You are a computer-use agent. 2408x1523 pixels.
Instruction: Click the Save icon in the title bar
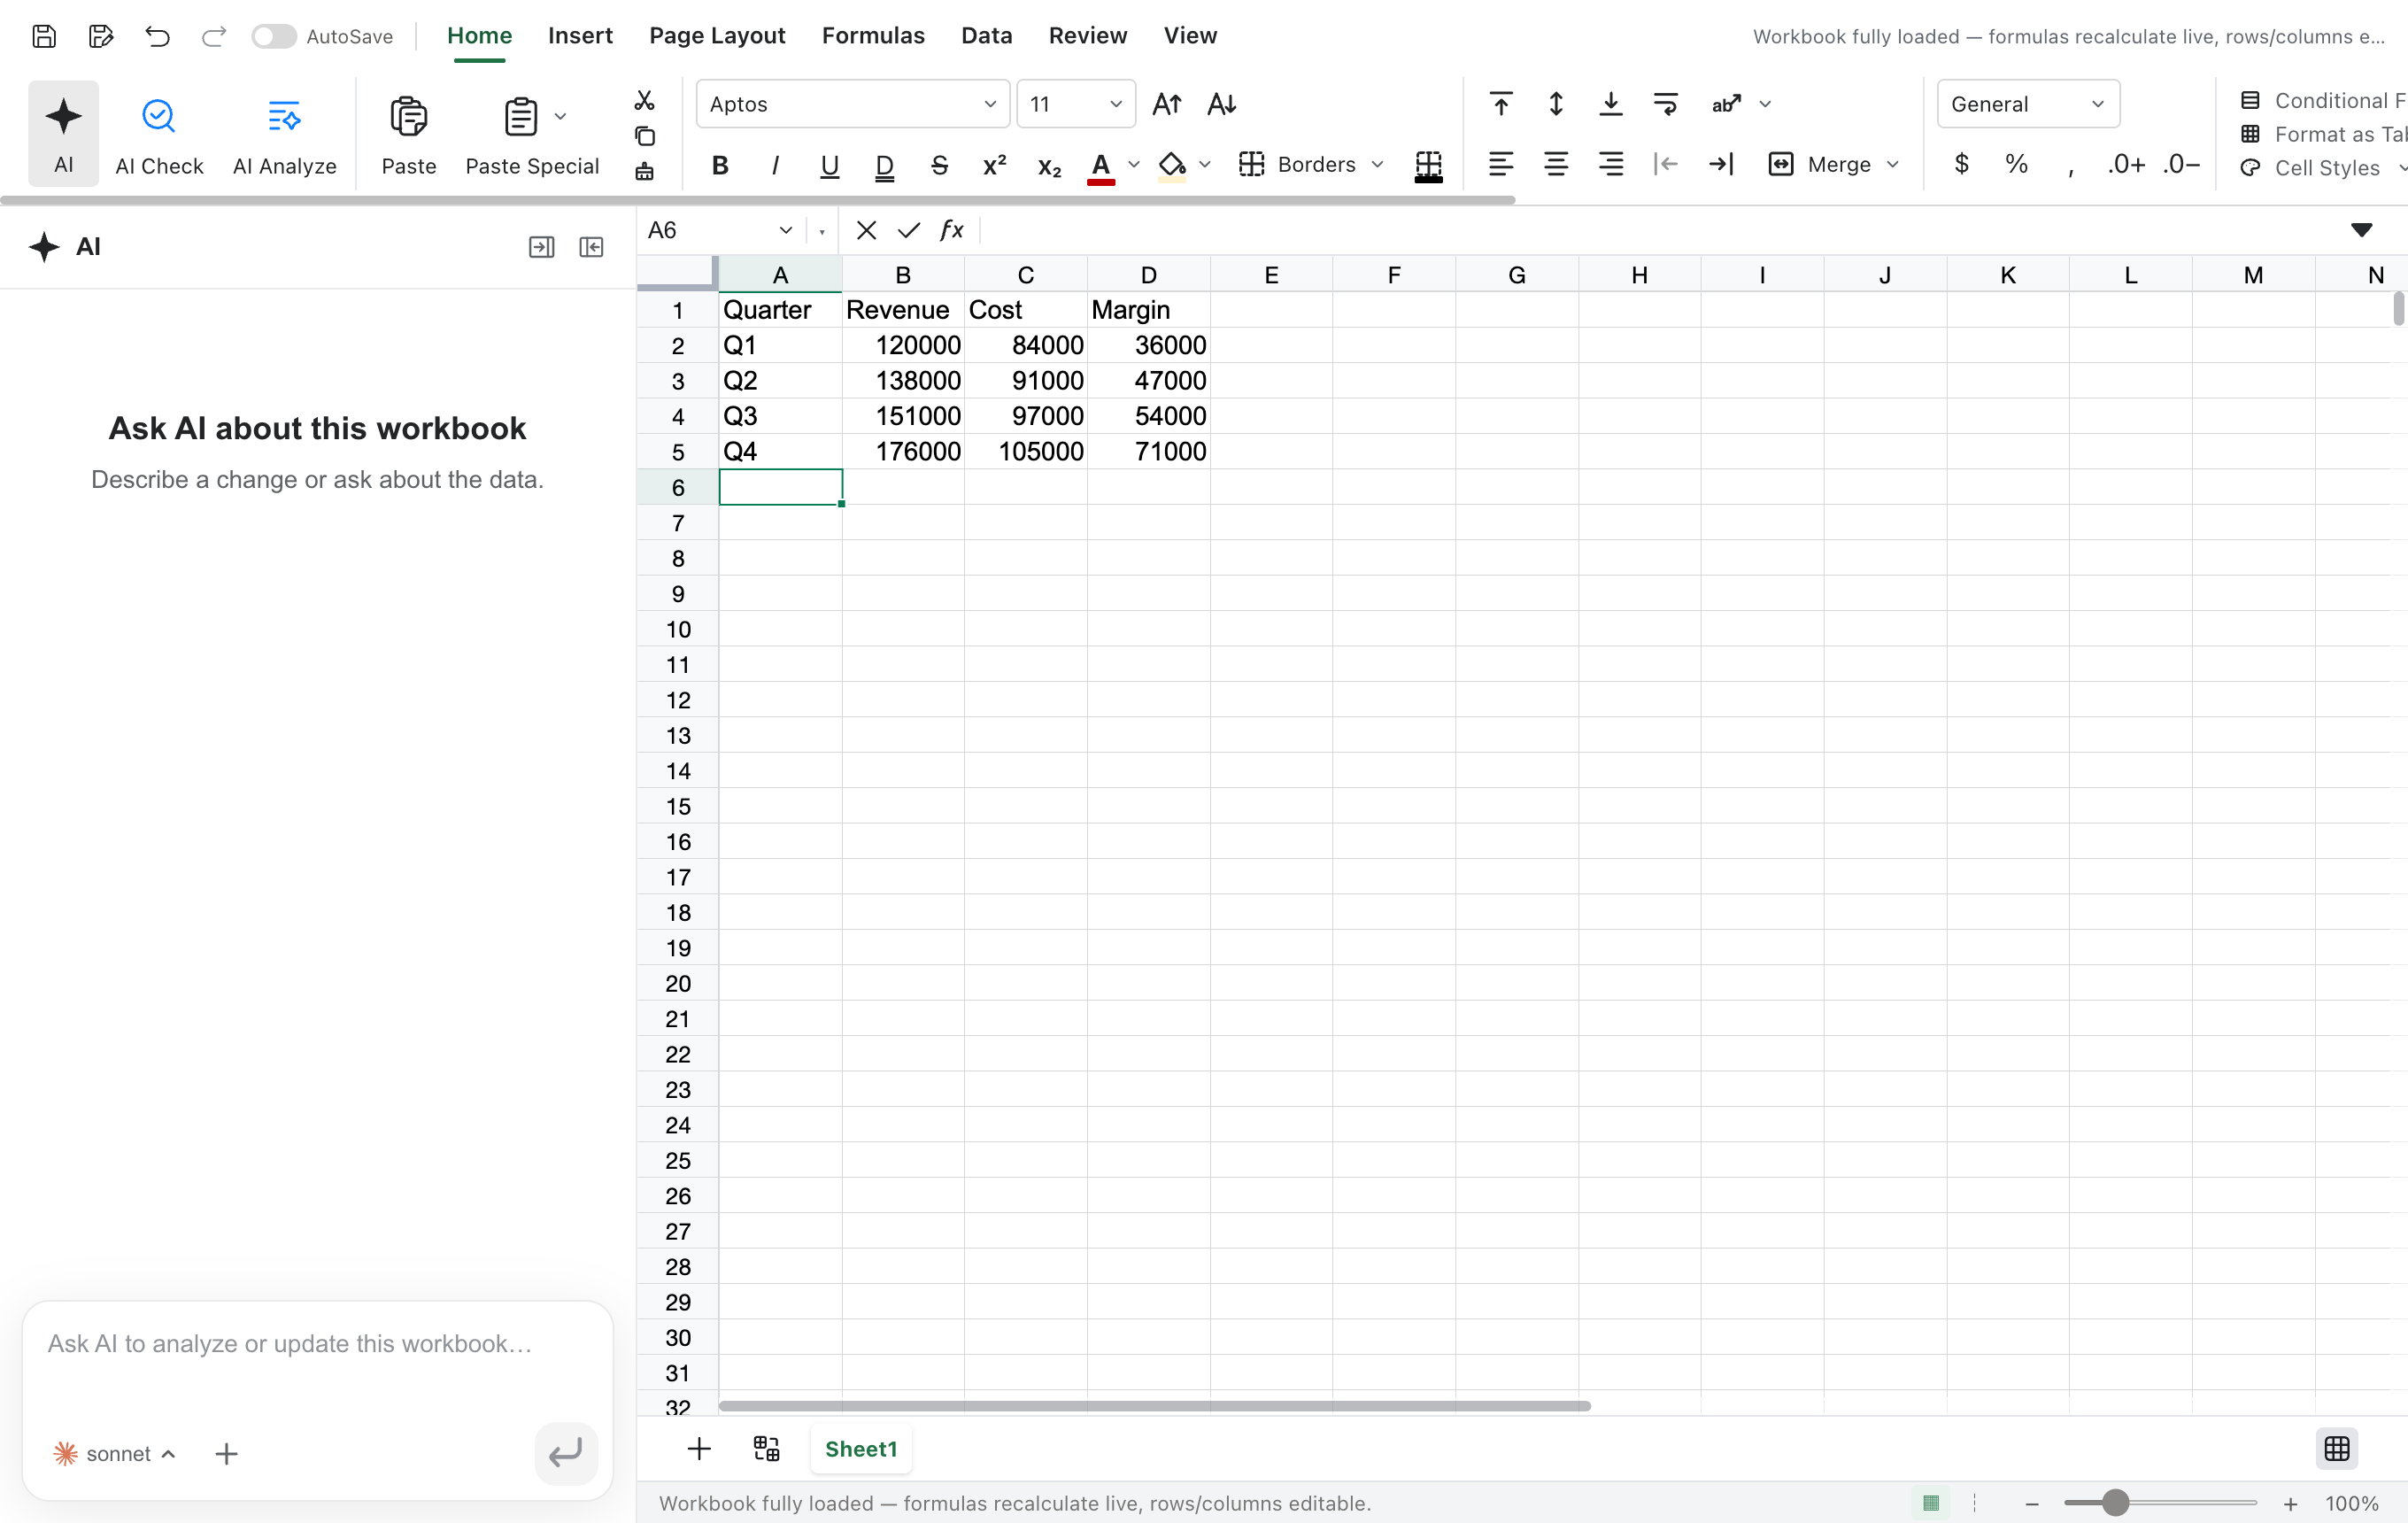(x=44, y=36)
